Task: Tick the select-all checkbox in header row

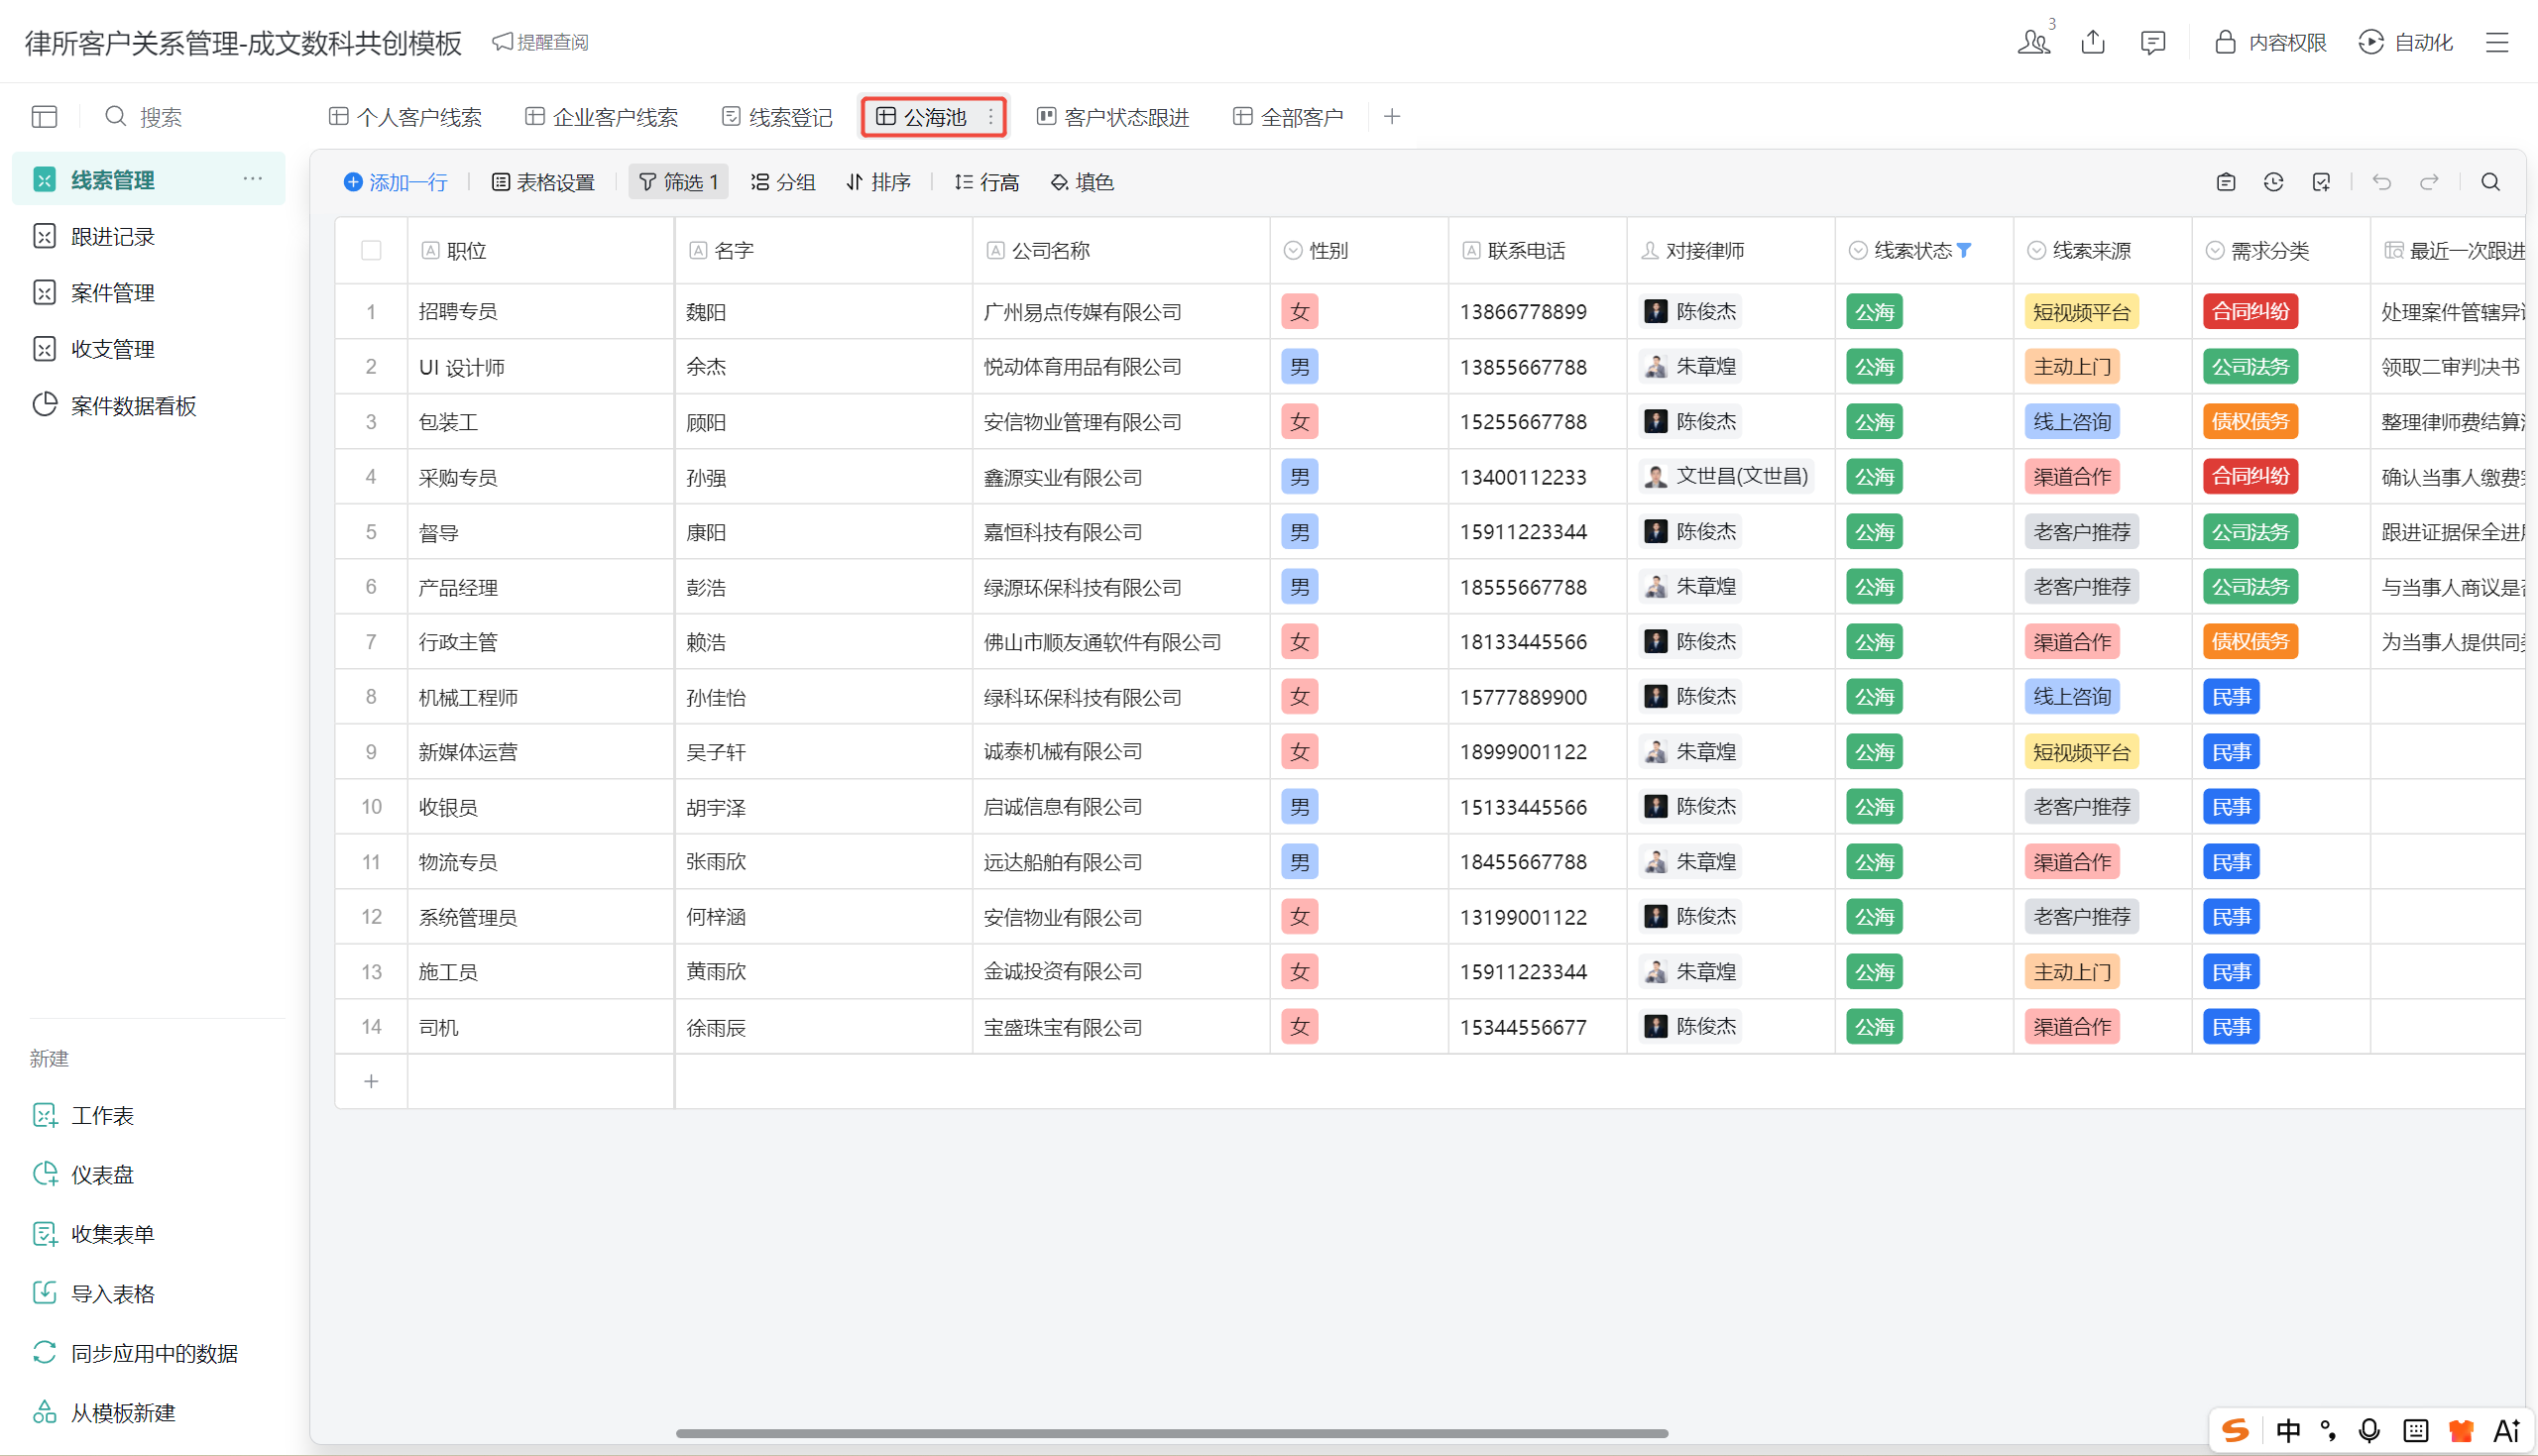Action: pyautogui.click(x=371, y=250)
